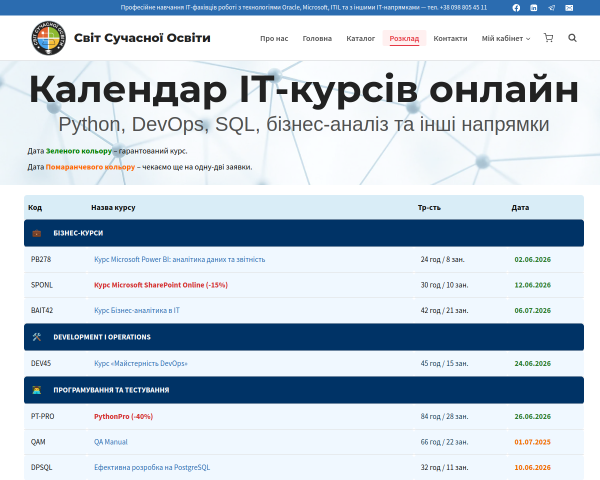Open the Контакти menu item
Image resolution: width=600 pixels, height=480 pixels.
tap(450, 38)
